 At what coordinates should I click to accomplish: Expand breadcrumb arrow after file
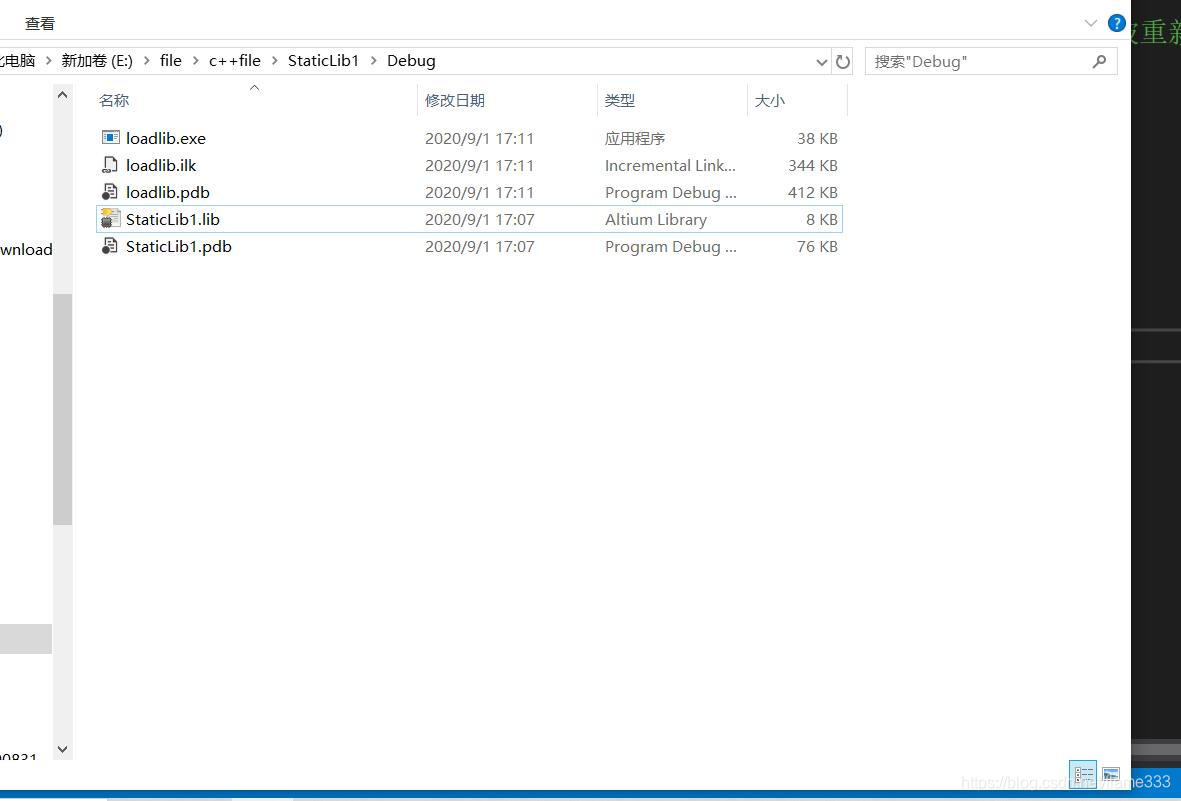(195, 61)
